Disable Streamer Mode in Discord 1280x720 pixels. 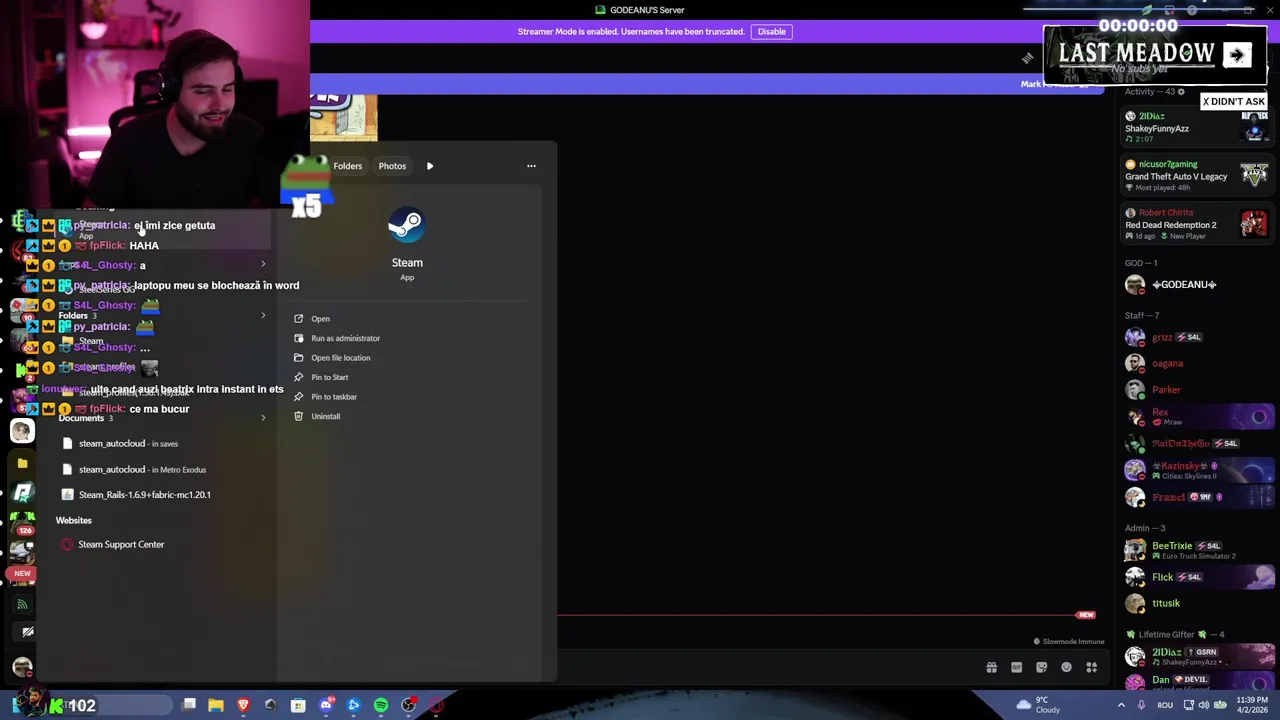pyautogui.click(x=771, y=31)
